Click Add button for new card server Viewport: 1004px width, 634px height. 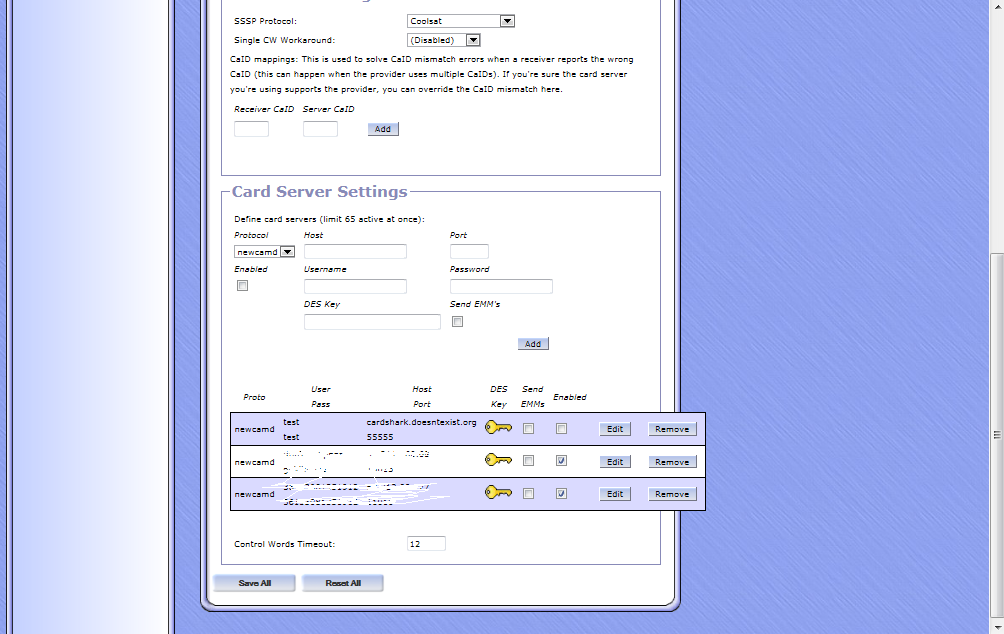(x=533, y=344)
